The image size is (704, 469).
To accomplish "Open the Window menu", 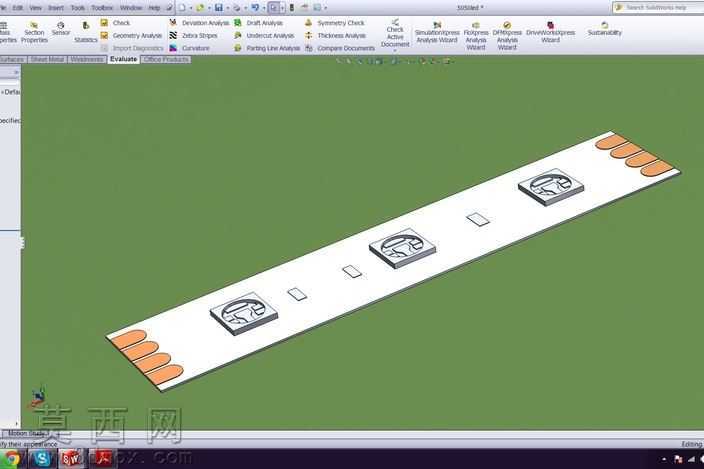I will [x=131, y=8].
